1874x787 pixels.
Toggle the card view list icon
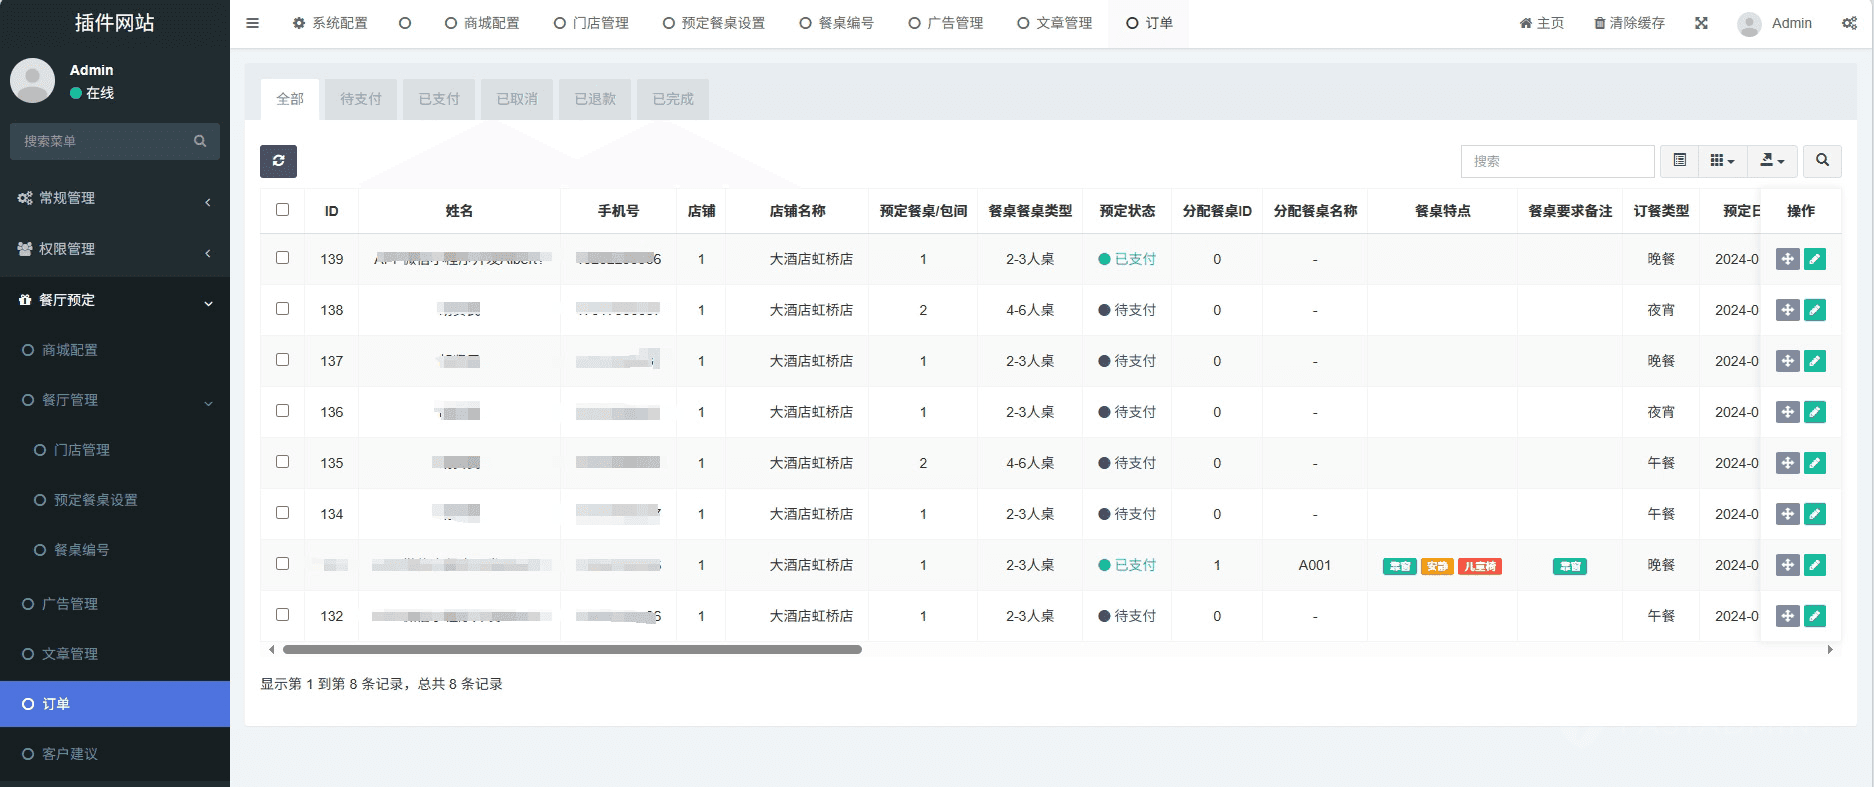point(1680,161)
